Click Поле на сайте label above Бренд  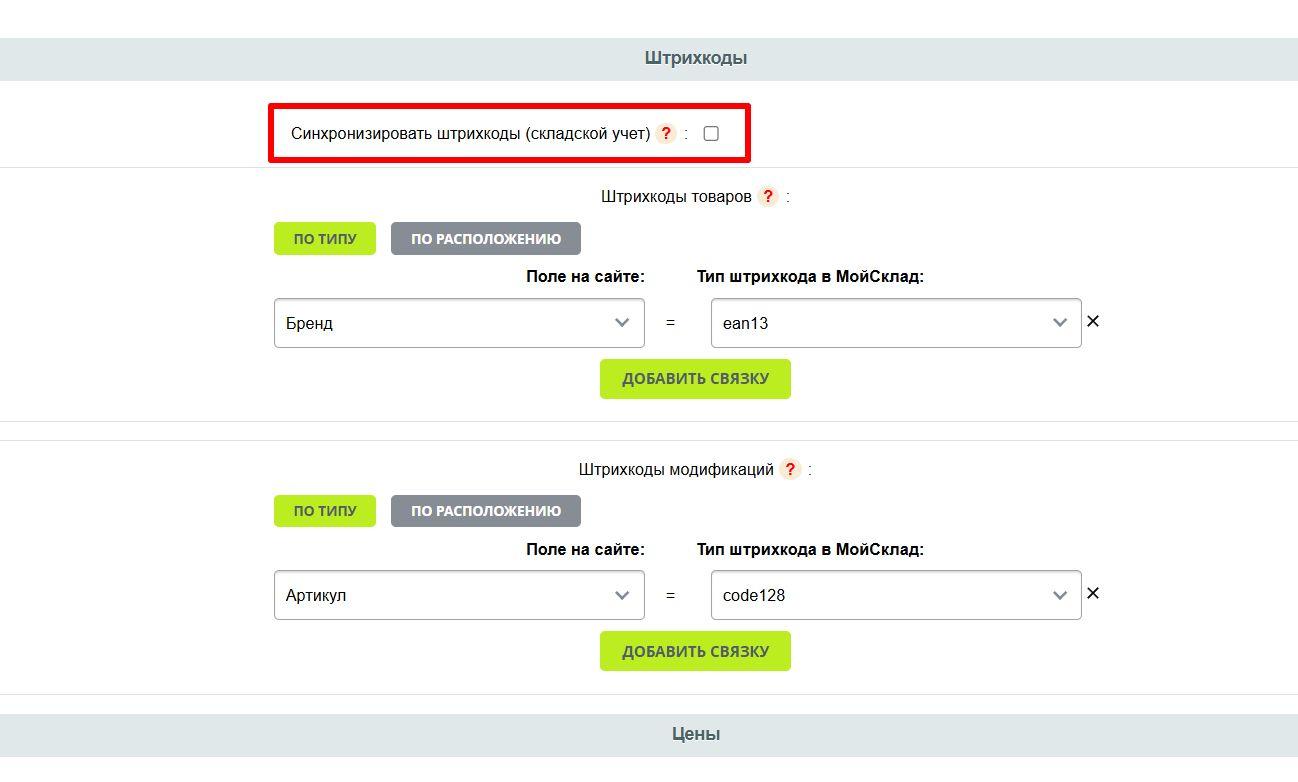pos(585,276)
